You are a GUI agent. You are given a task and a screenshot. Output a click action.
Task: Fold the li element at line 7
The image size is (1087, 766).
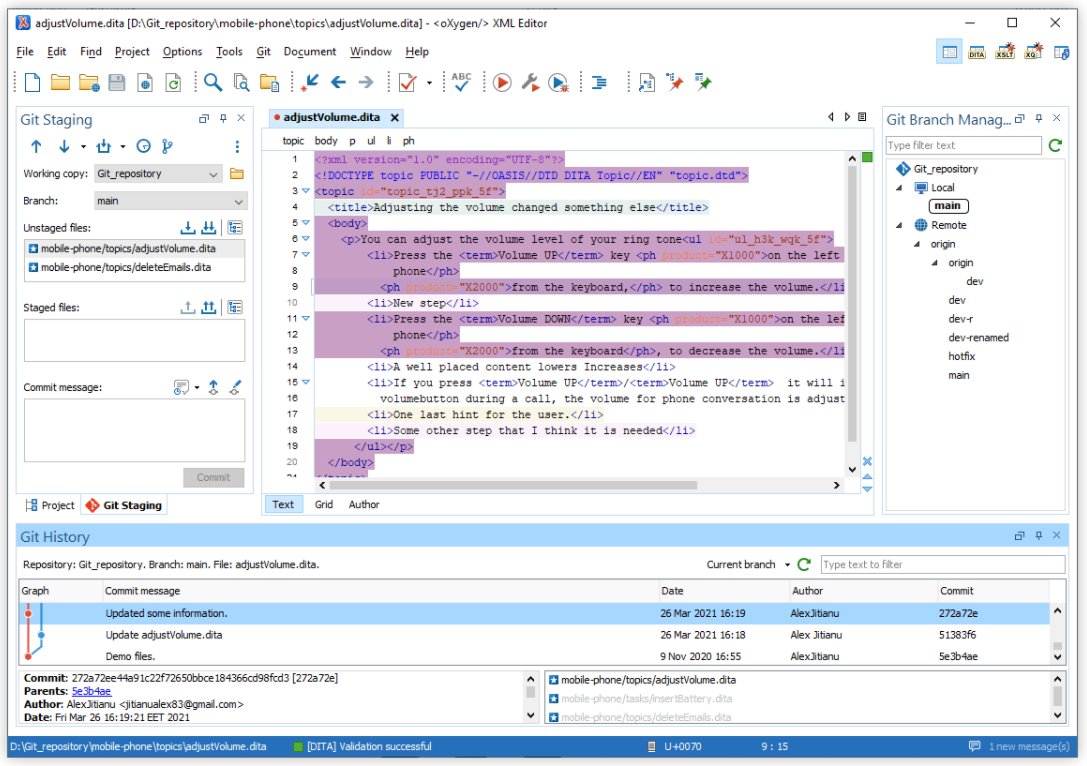[306, 255]
